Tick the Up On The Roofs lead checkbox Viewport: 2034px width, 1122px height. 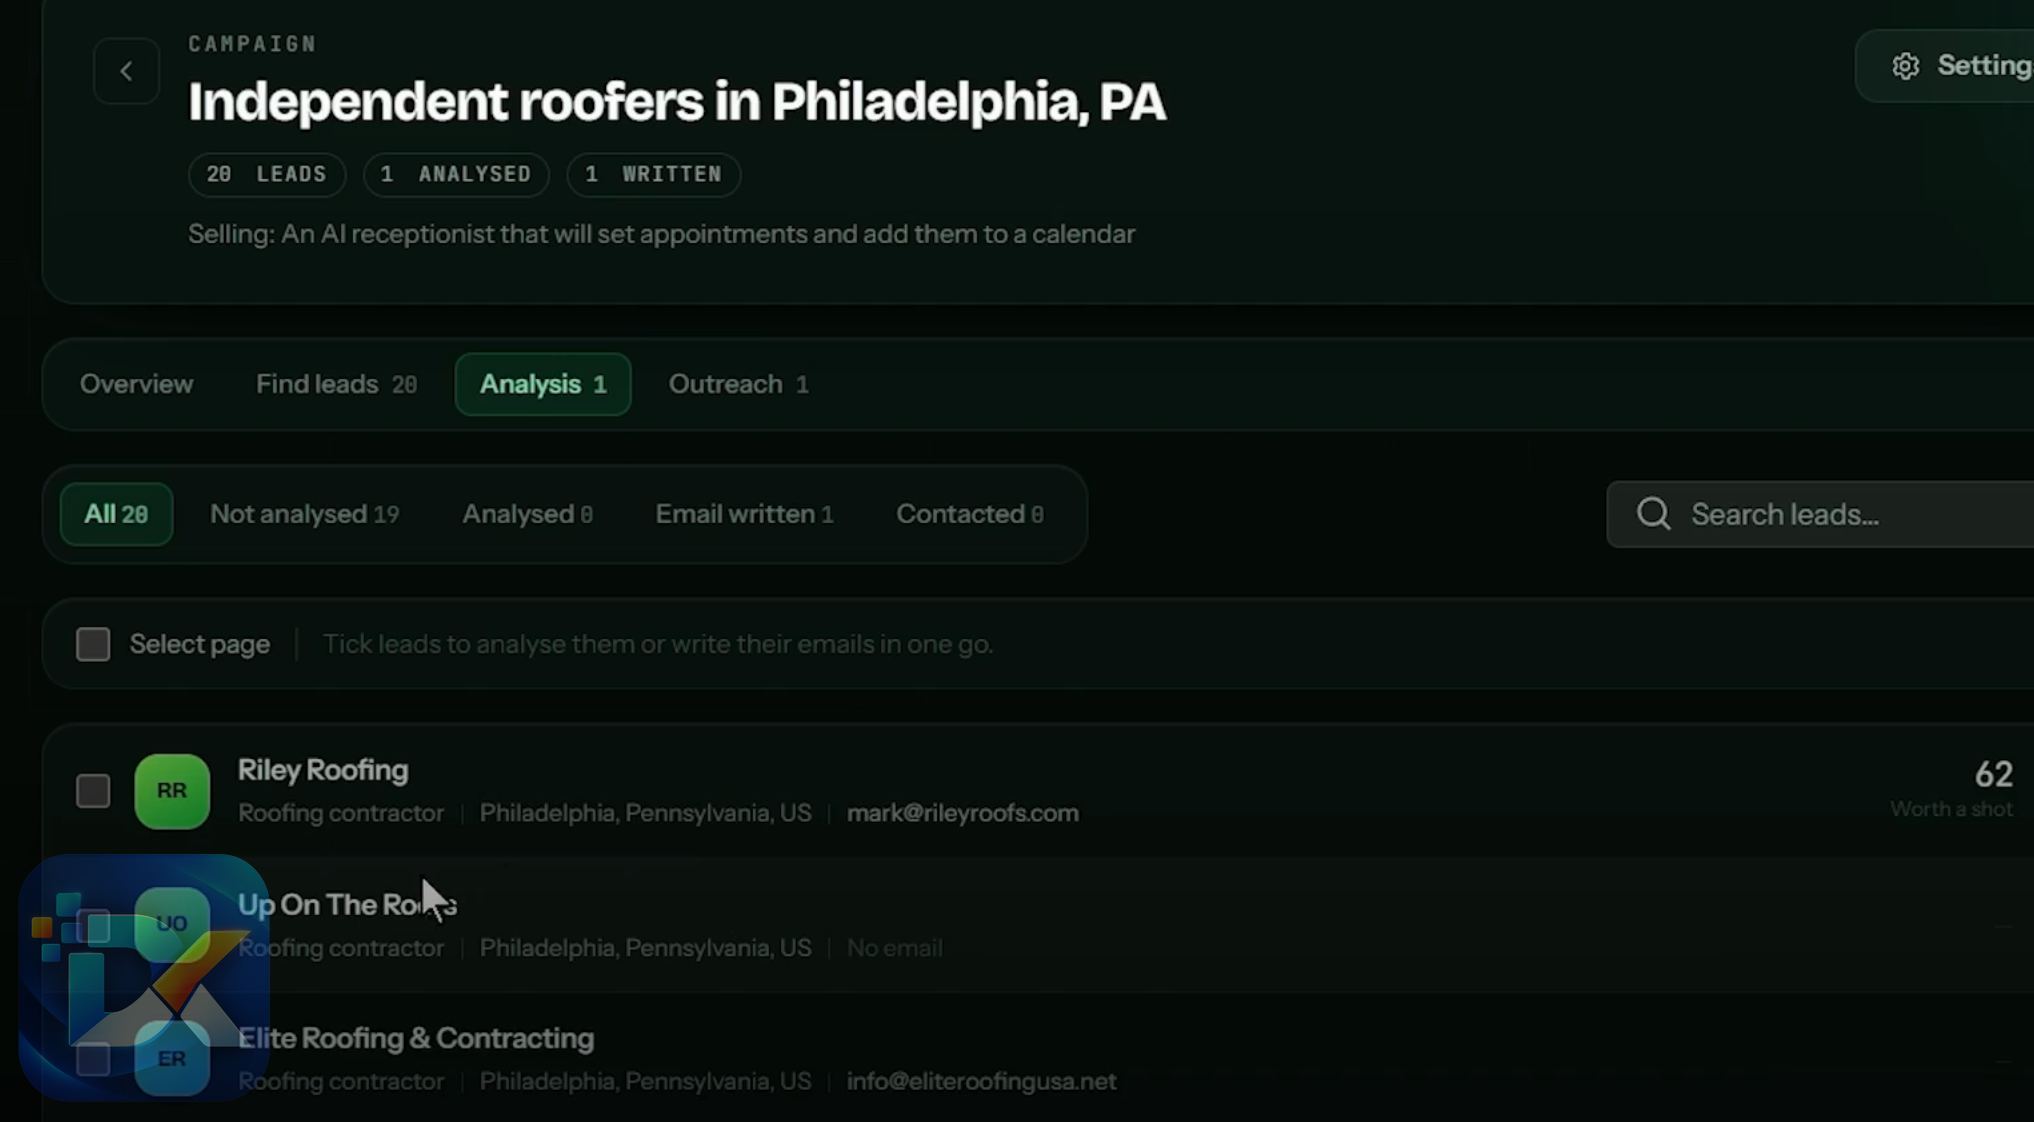coord(93,925)
